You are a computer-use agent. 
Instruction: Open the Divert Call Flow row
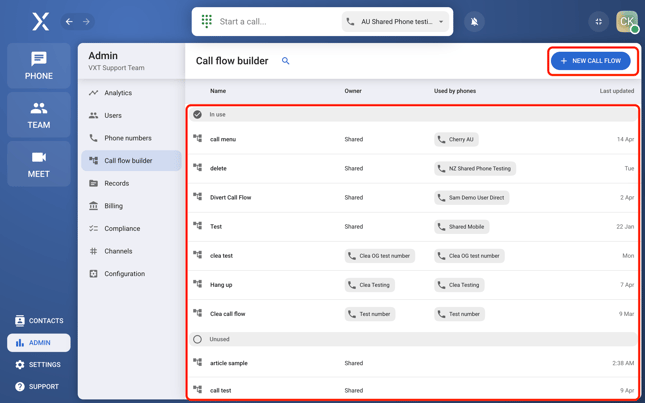coord(231,198)
